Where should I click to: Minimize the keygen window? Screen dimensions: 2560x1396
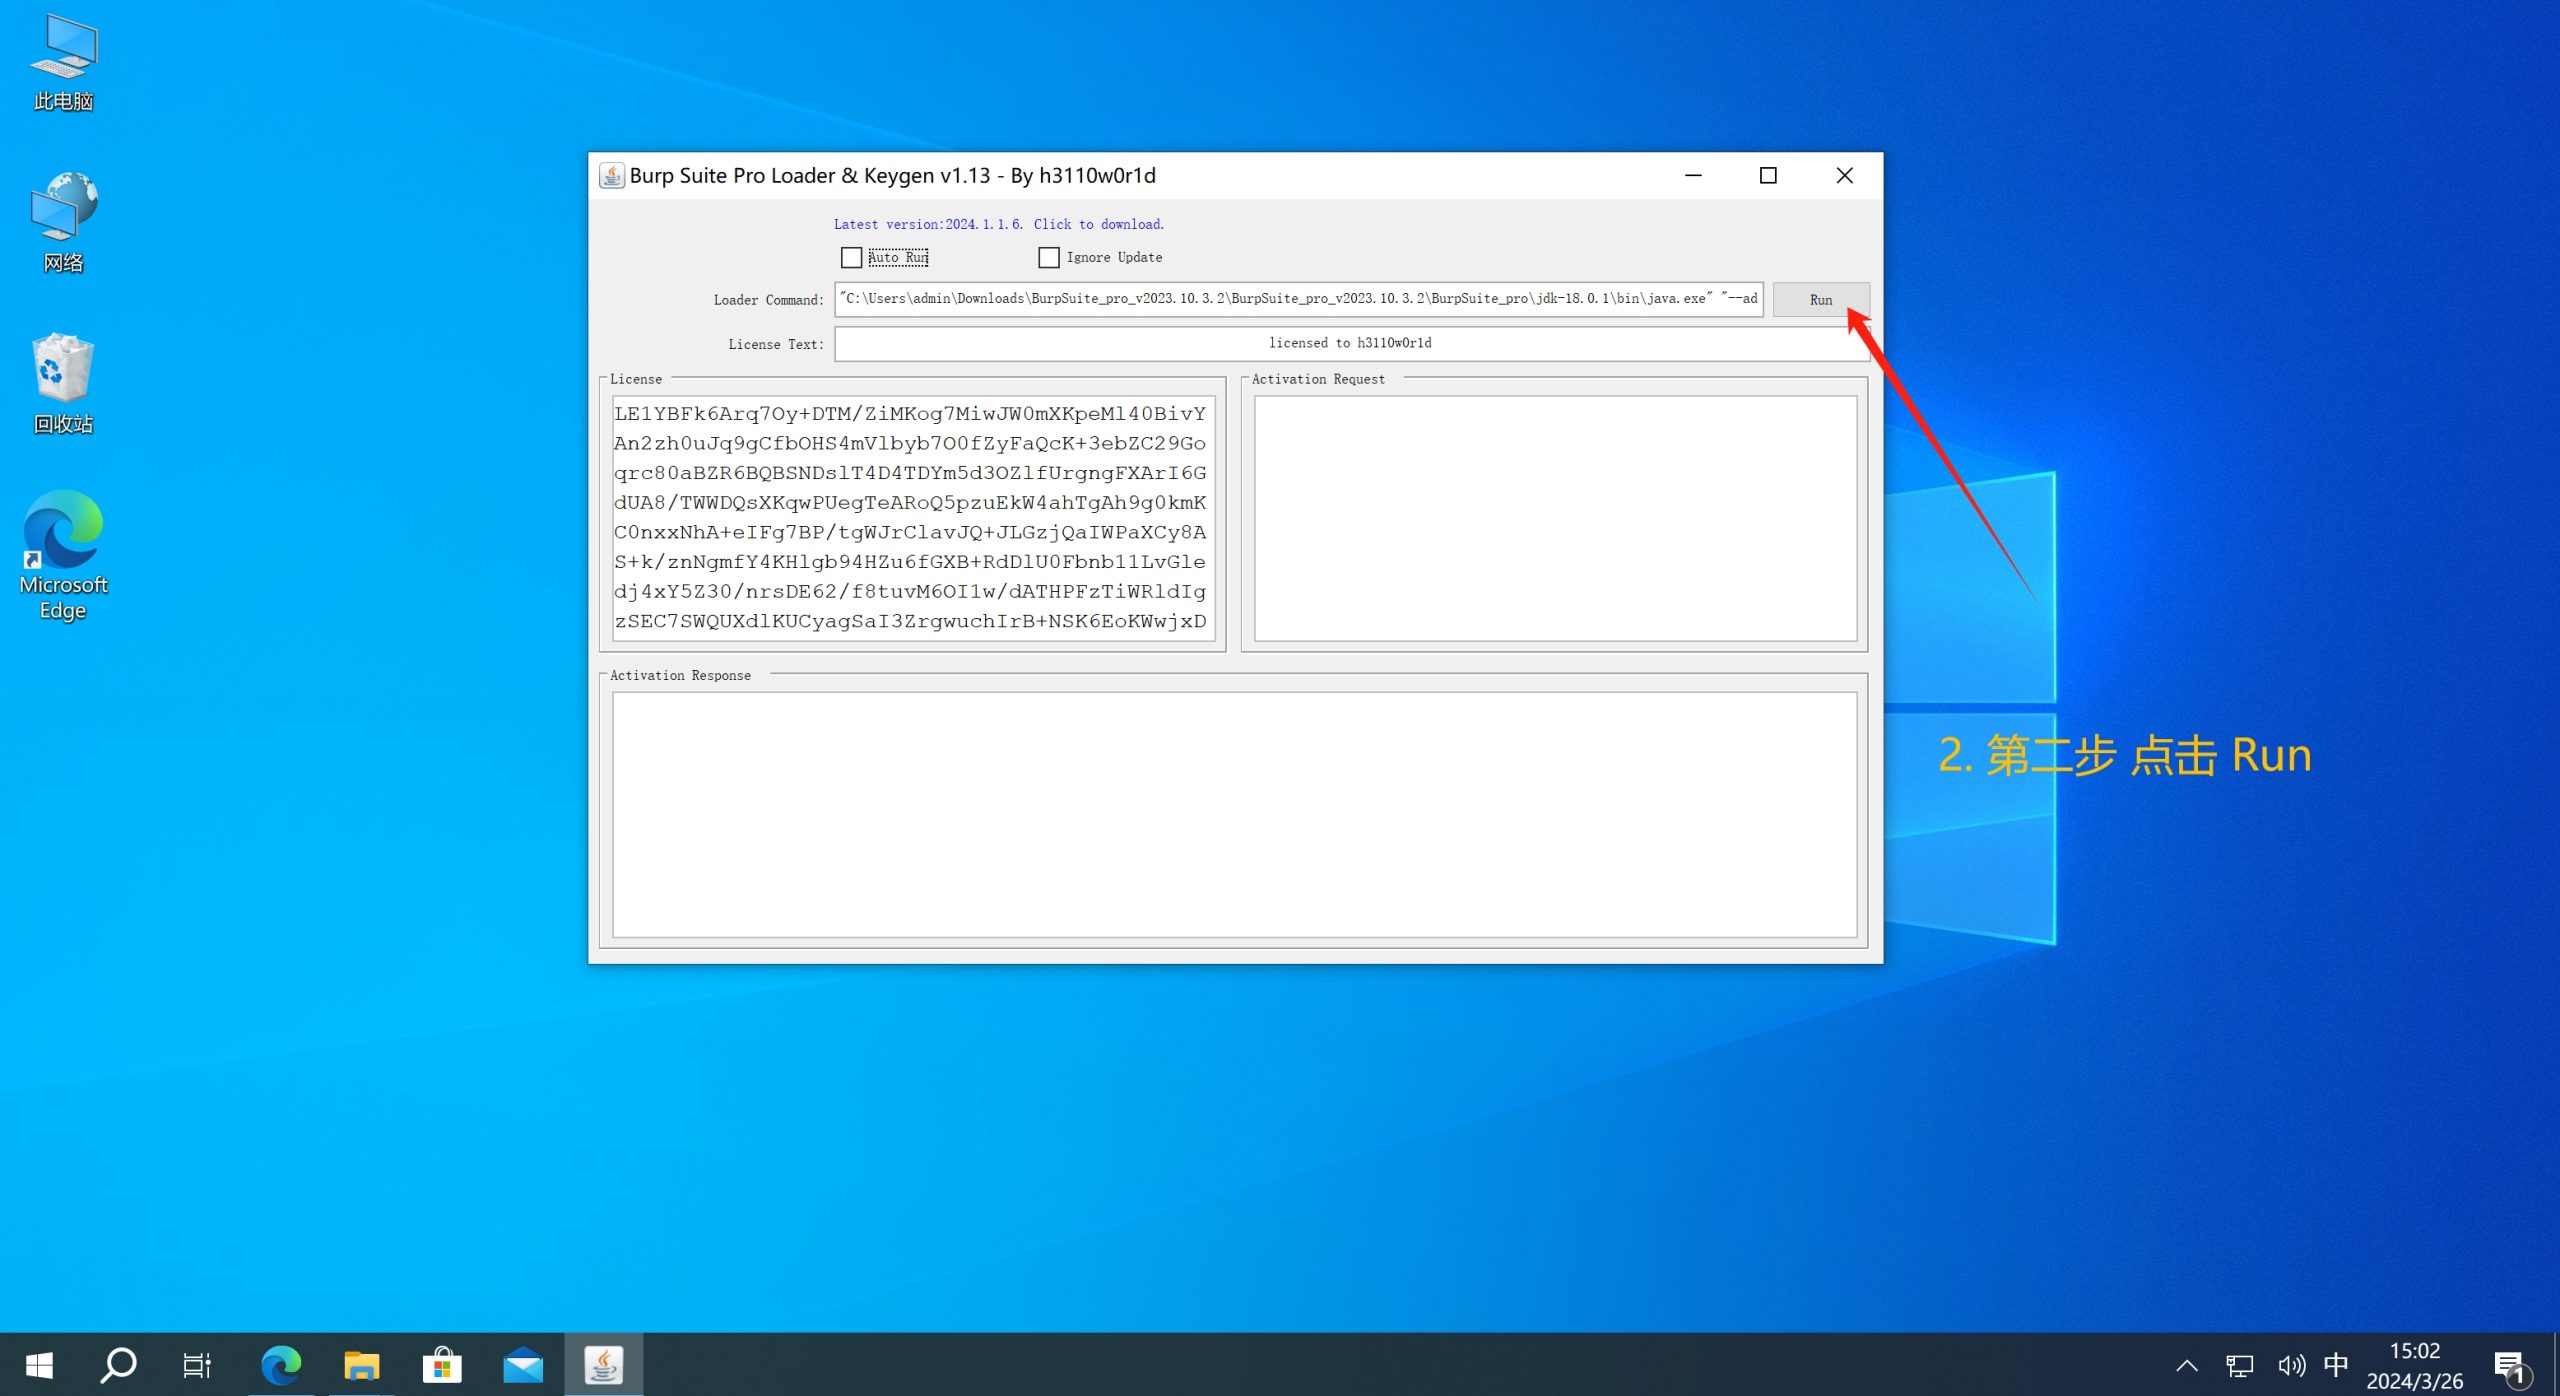pyautogui.click(x=1693, y=176)
